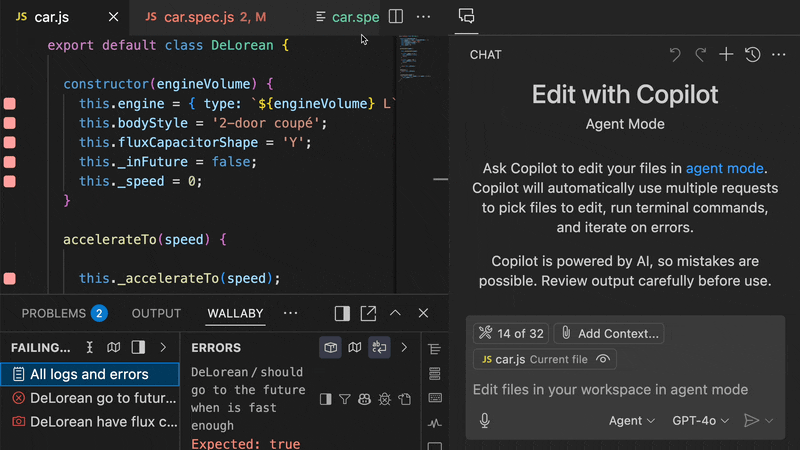Toggle panel layout side-by-side icon
This screenshot has width=800, height=450.
[342, 313]
